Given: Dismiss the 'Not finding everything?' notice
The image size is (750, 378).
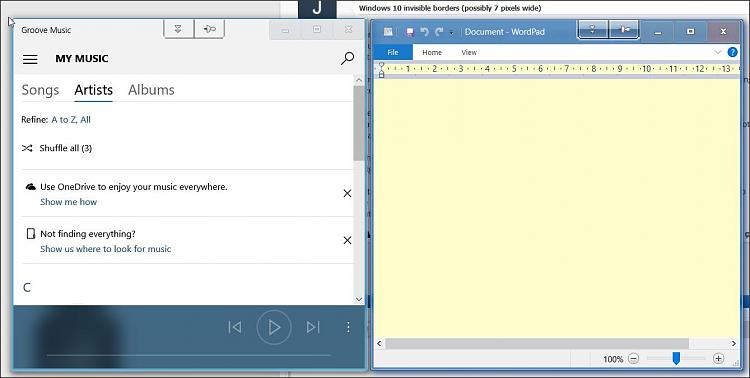Looking at the screenshot, I should (x=347, y=240).
